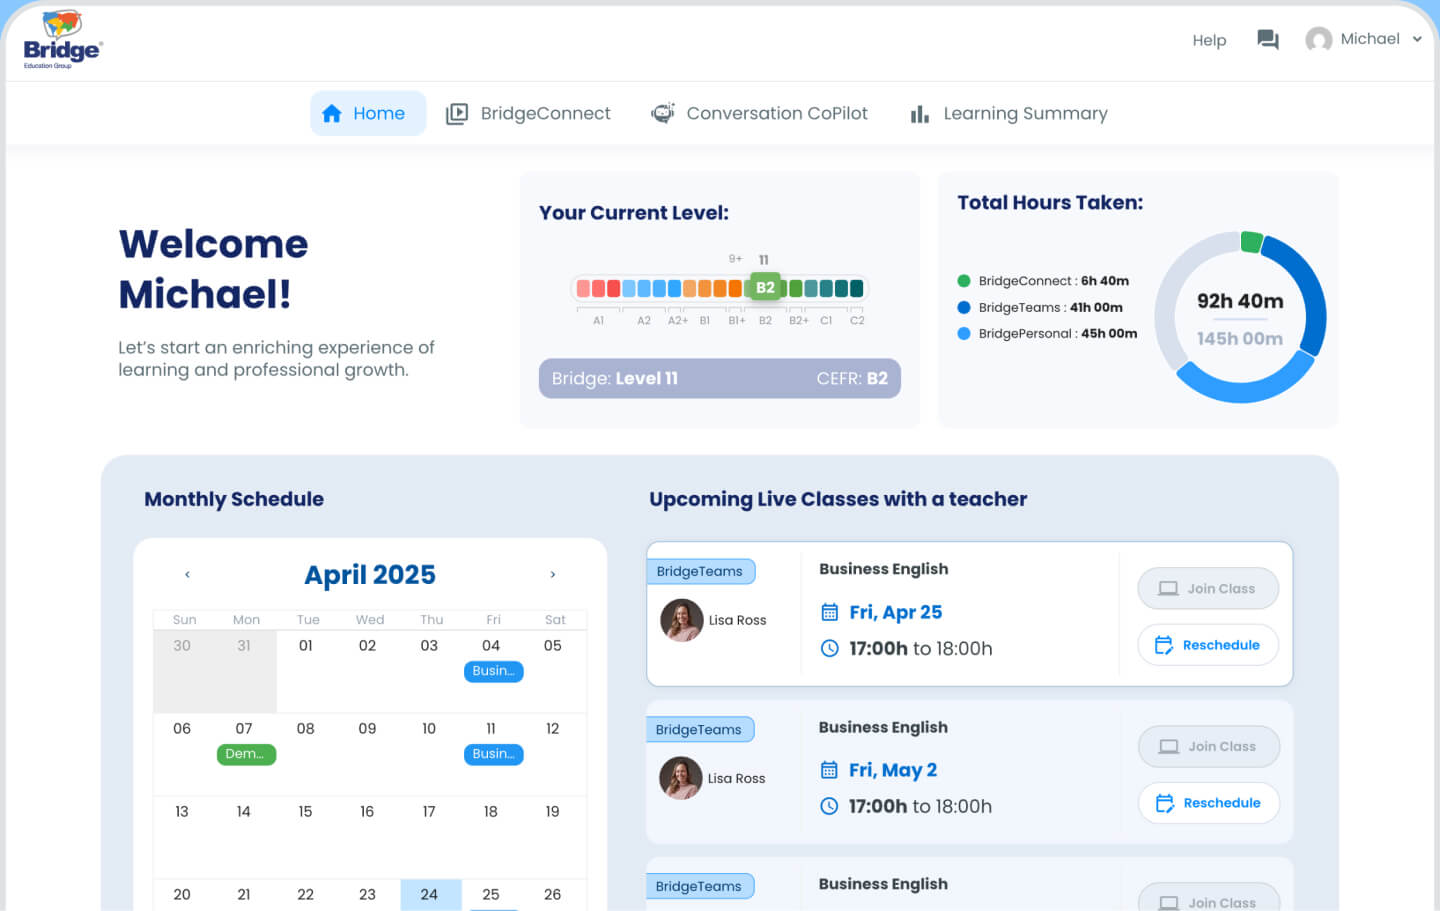Click the BridgeTeams tag on May 2 class
Image resolution: width=1440 pixels, height=911 pixels.
[700, 729]
